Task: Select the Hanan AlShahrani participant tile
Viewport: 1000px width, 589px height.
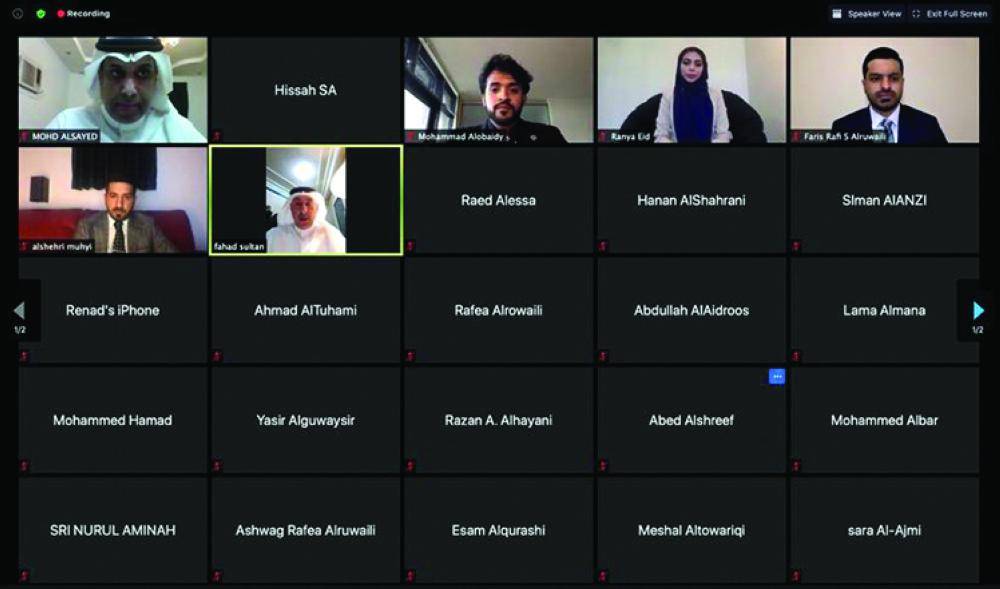Action: 692,200
